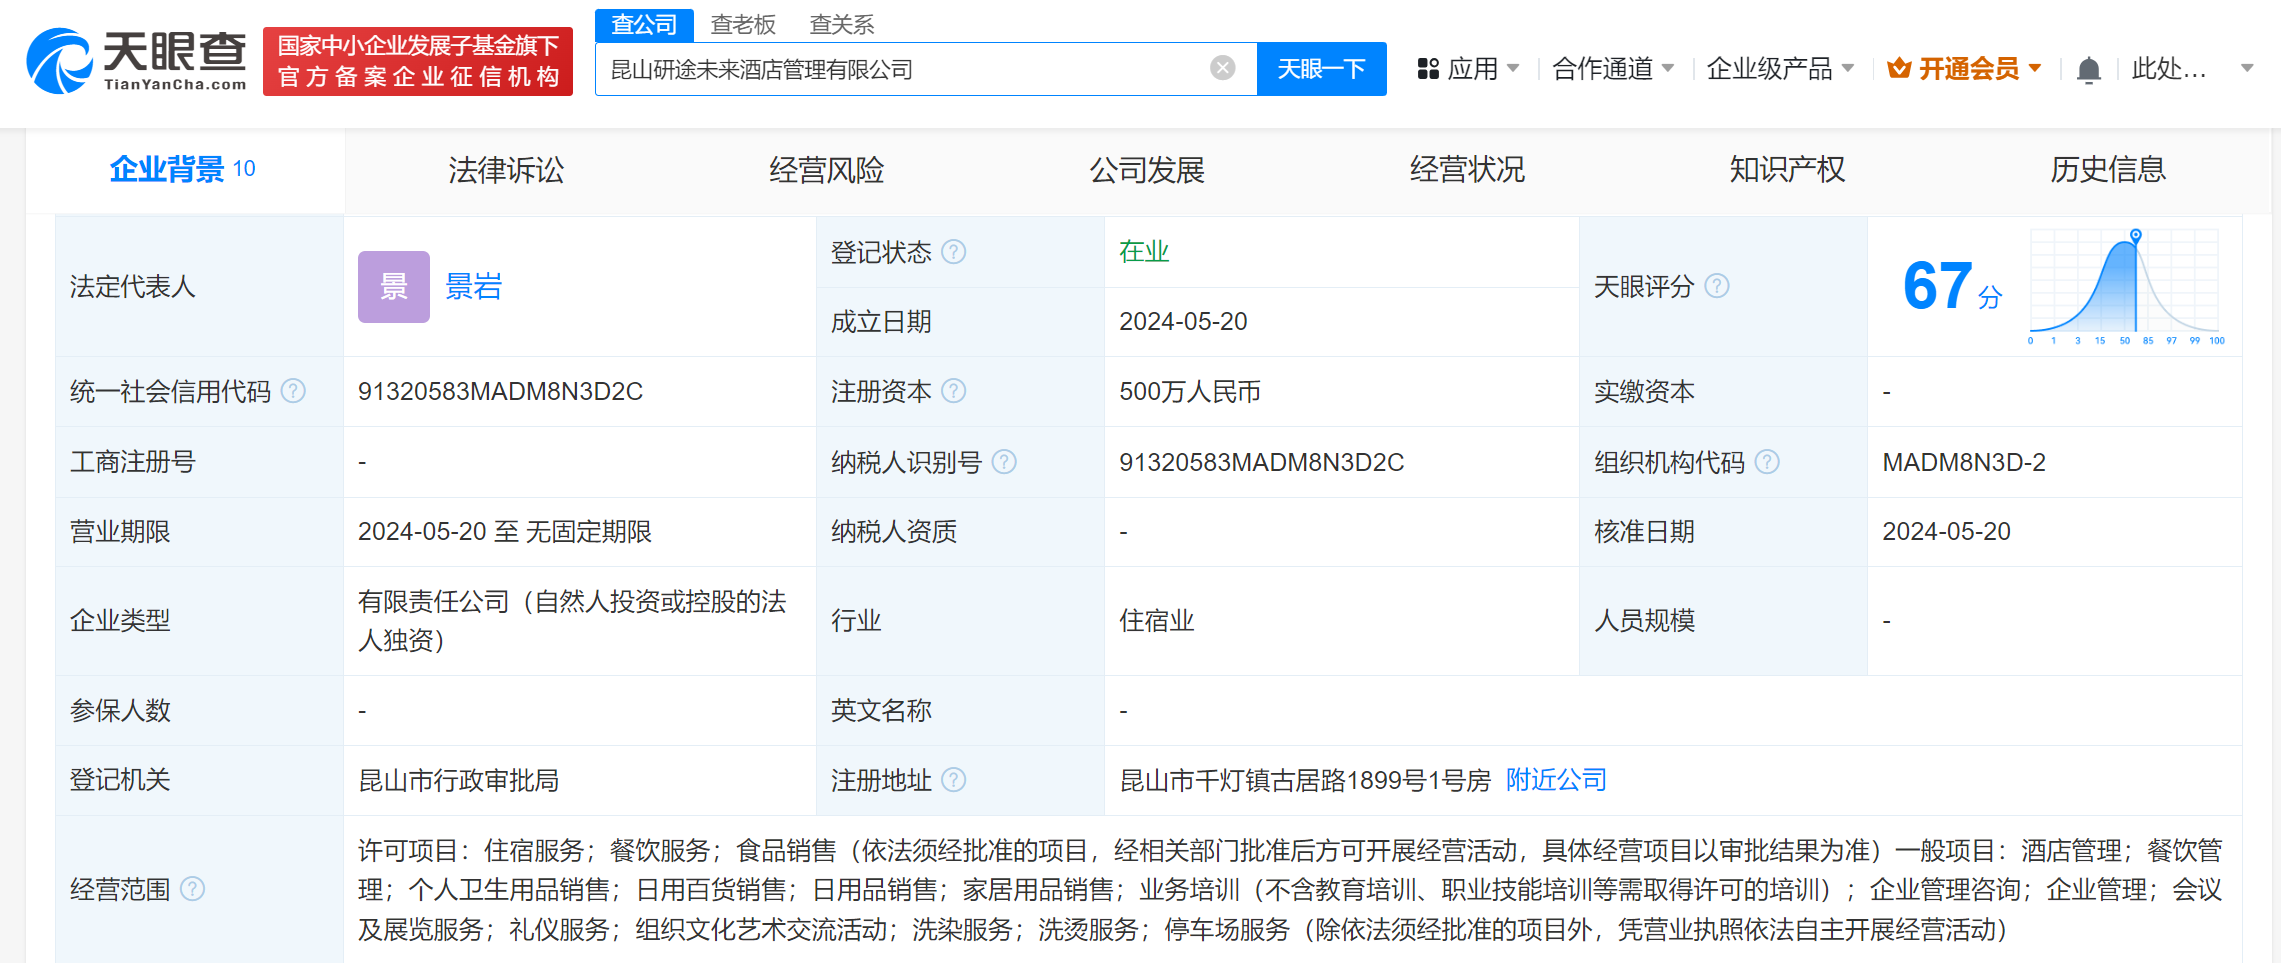Expand the 合作通道 dropdown
The image size is (2281, 963).
pos(1612,69)
